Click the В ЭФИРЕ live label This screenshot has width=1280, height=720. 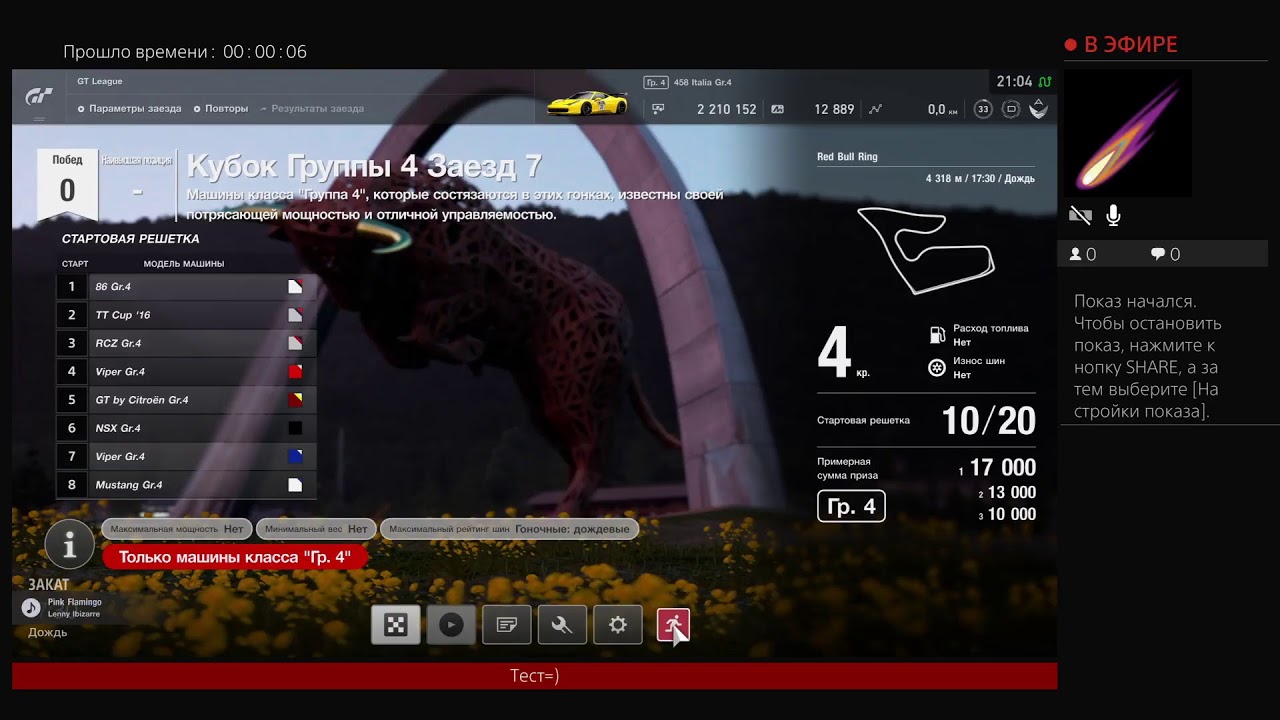click(x=1131, y=45)
